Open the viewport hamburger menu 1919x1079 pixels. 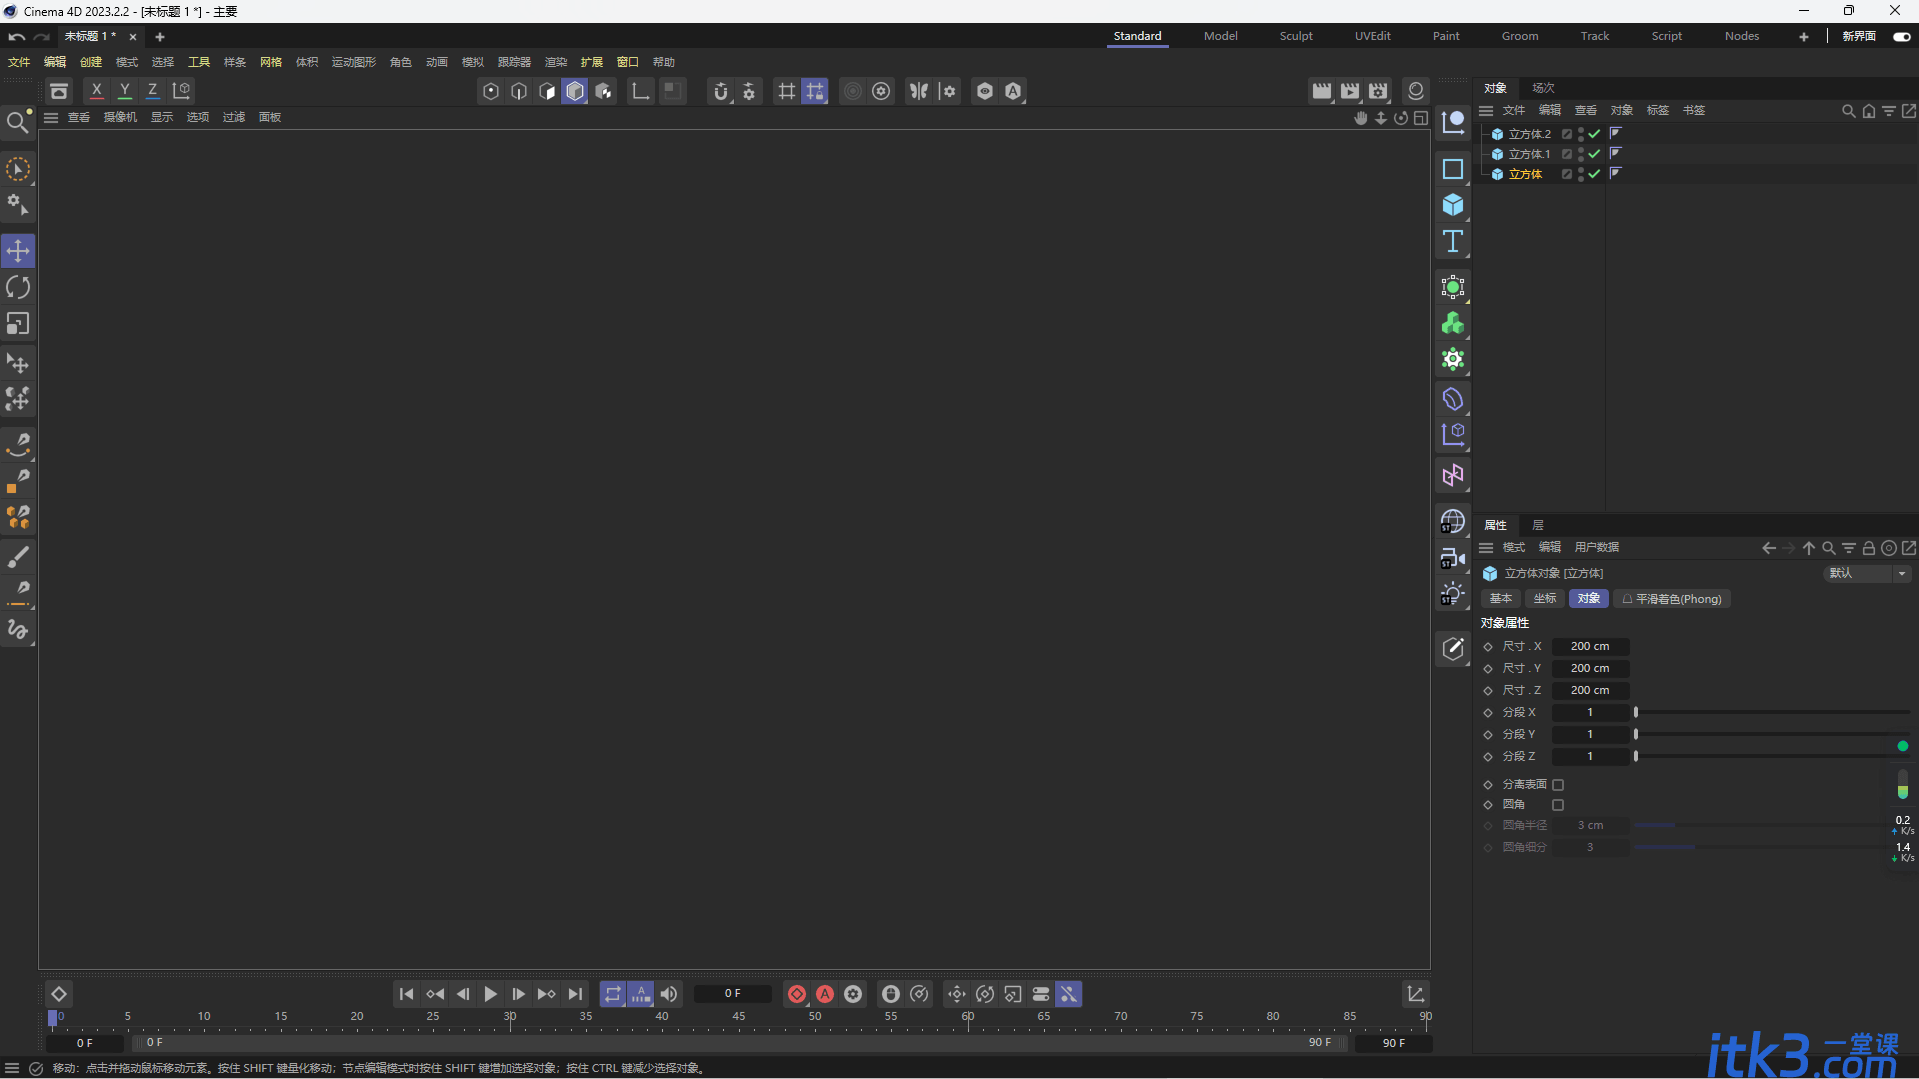(51, 118)
